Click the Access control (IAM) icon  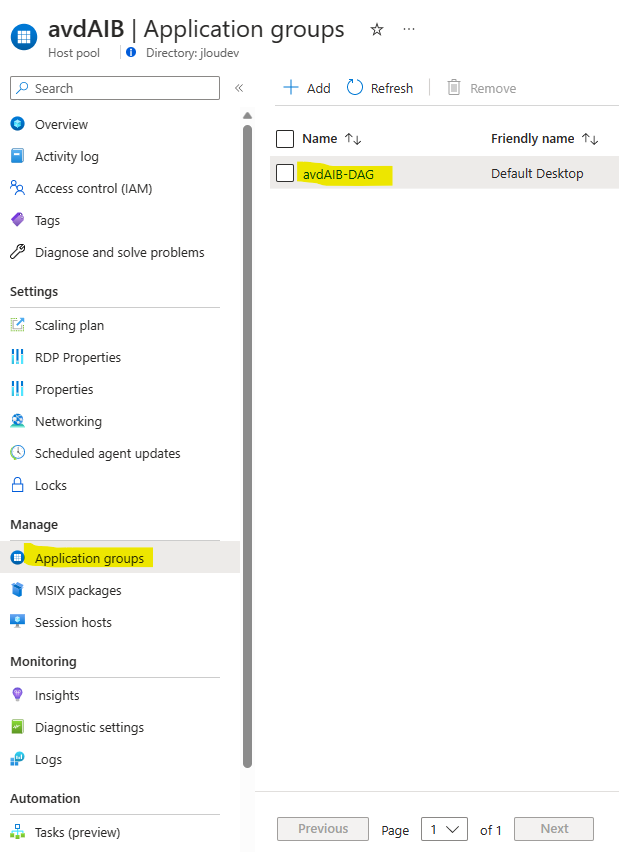pyautogui.click(x=17, y=188)
